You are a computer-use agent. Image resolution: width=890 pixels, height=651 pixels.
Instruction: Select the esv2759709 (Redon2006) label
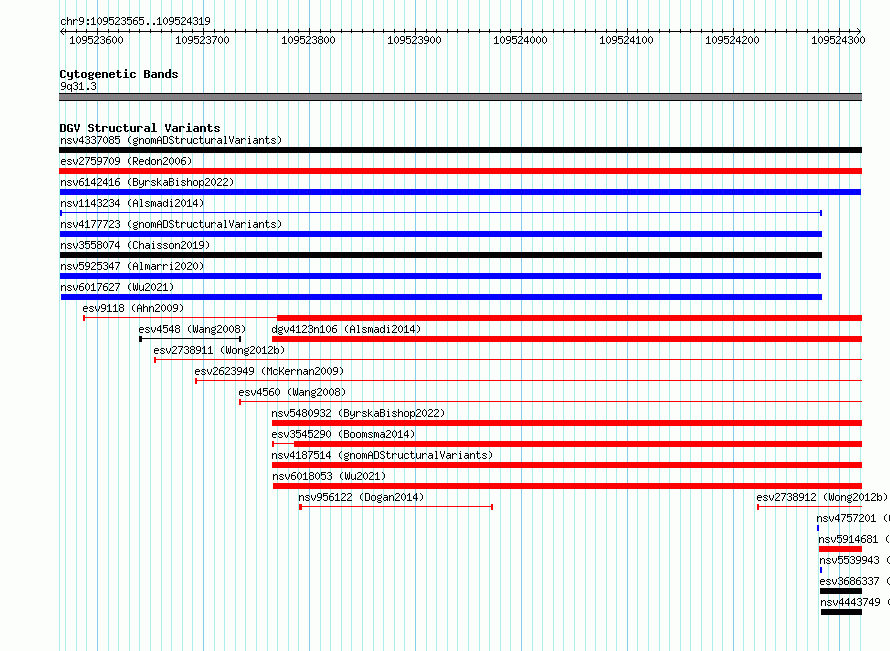pyautogui.click(x=126, y=161)
